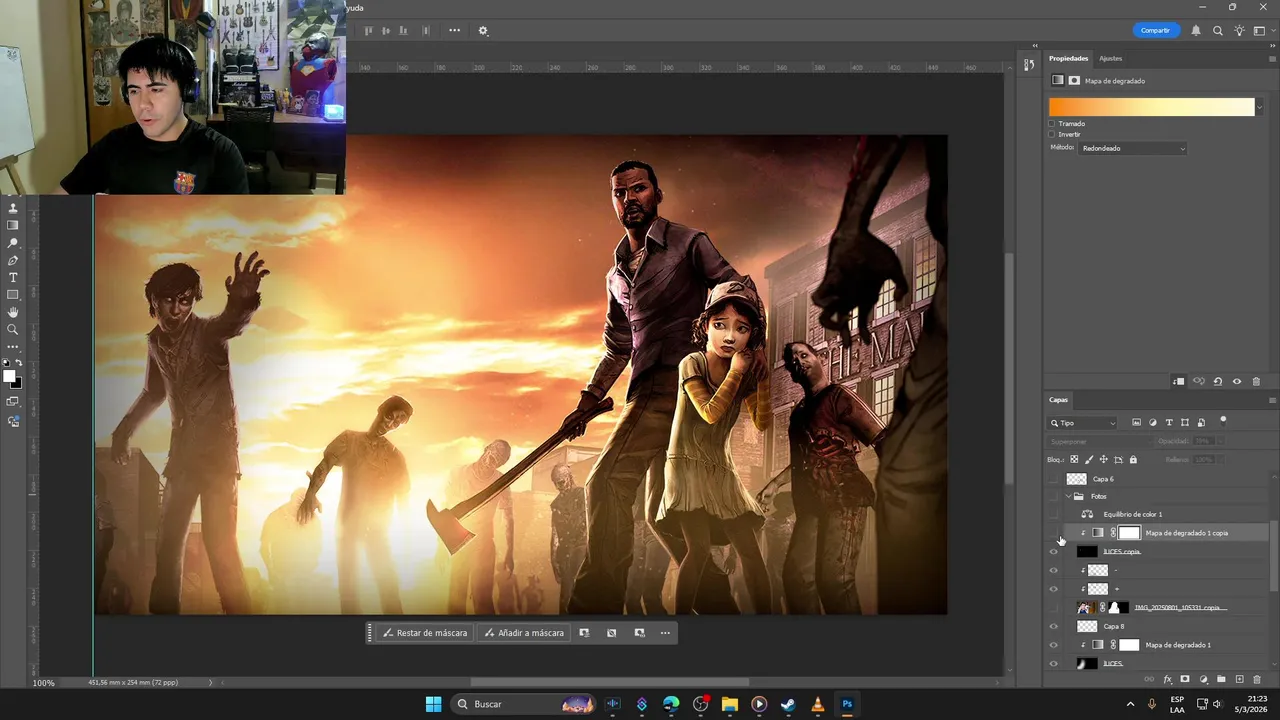Open contextual task bar more options
Screen dimensions: 1280x720
click(x=665, y=633)
